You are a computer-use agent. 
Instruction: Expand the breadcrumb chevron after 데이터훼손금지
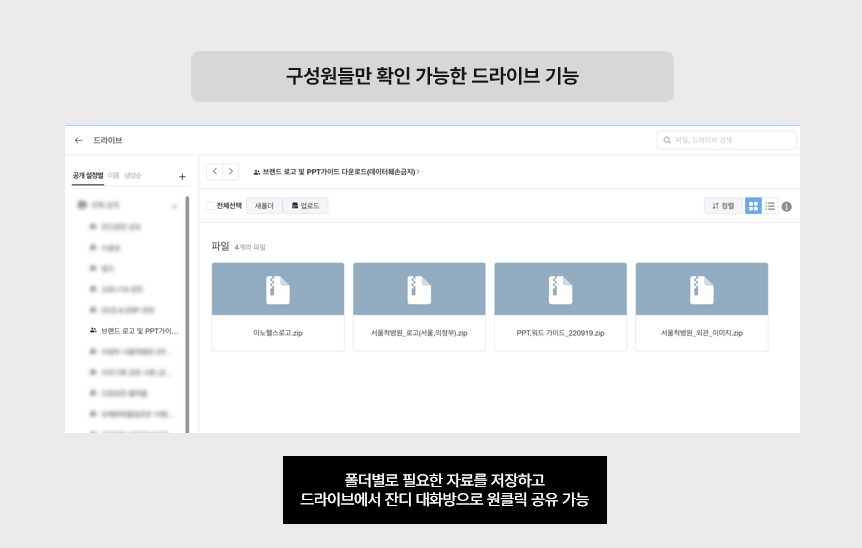(x=418, y=172)
